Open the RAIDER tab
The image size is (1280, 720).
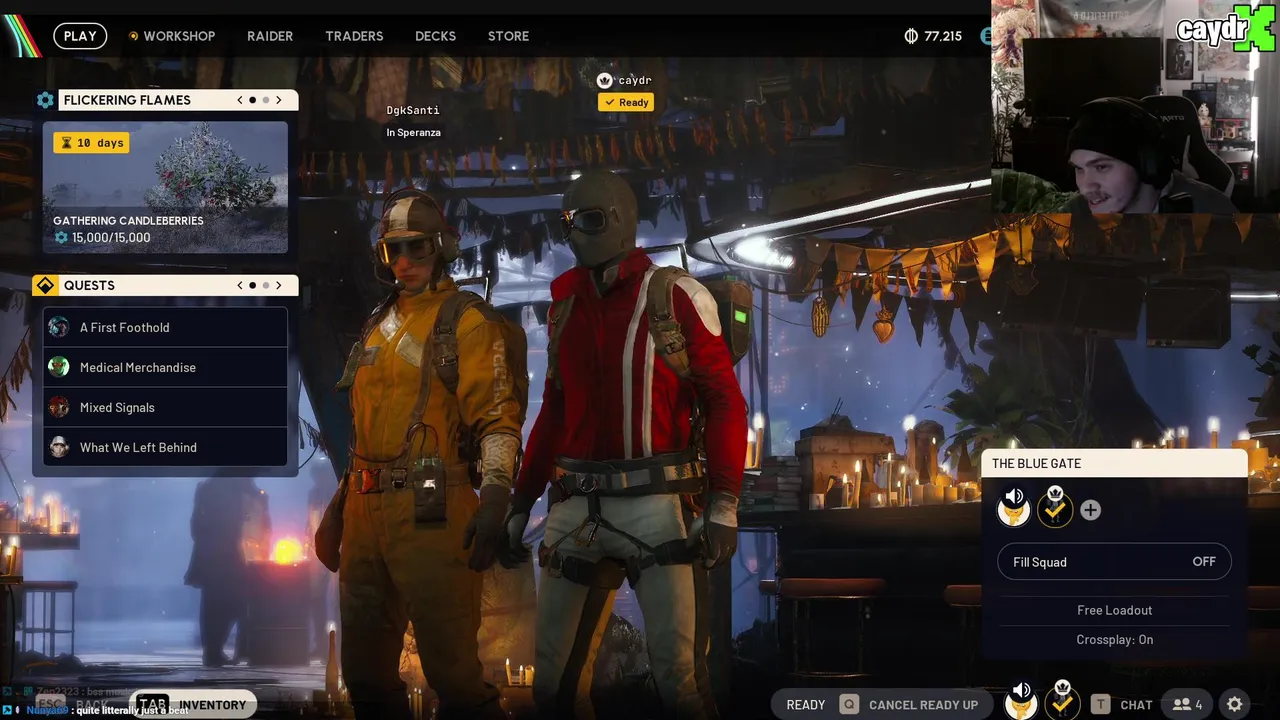pos(270,36)
